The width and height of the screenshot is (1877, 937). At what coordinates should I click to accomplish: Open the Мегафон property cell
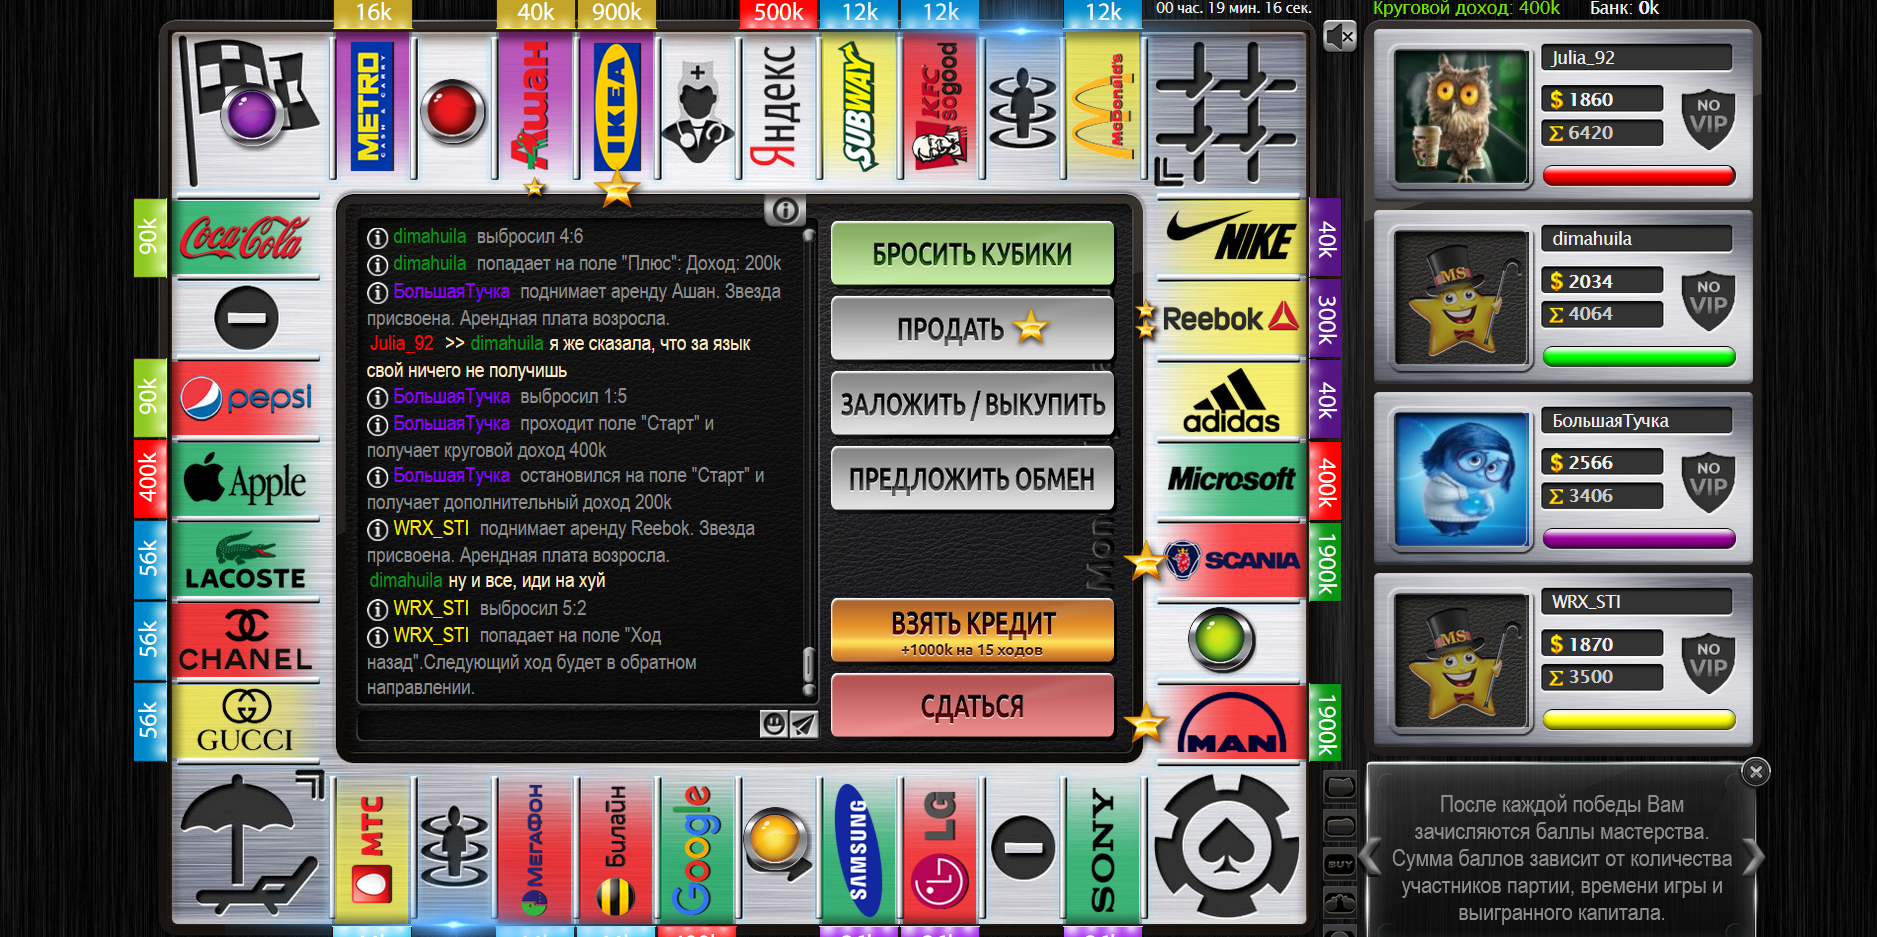(535, 848)
